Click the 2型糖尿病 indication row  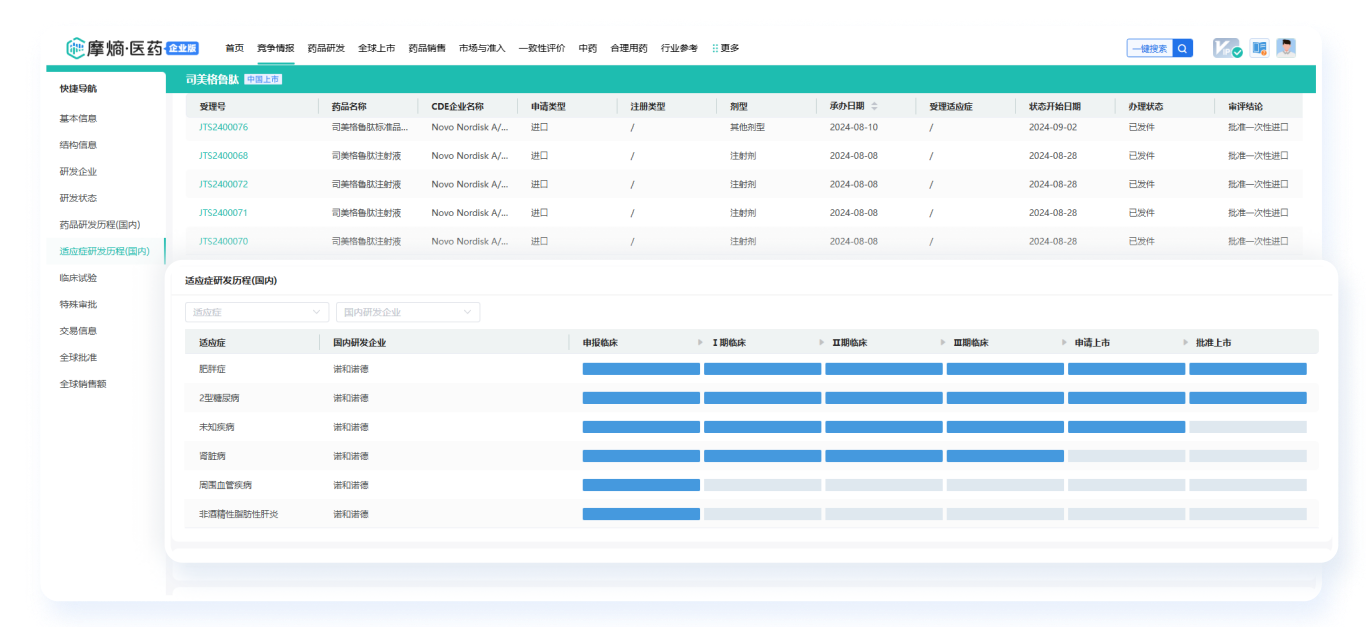[x=751, y=398]
